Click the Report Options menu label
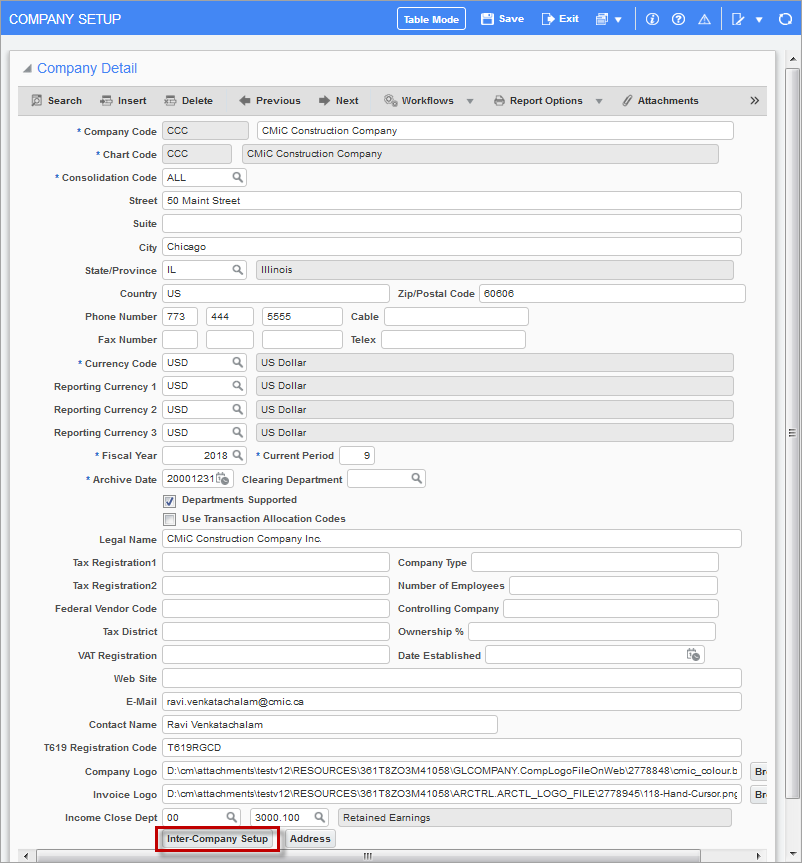The image size is (802, 863). point(545,101)
